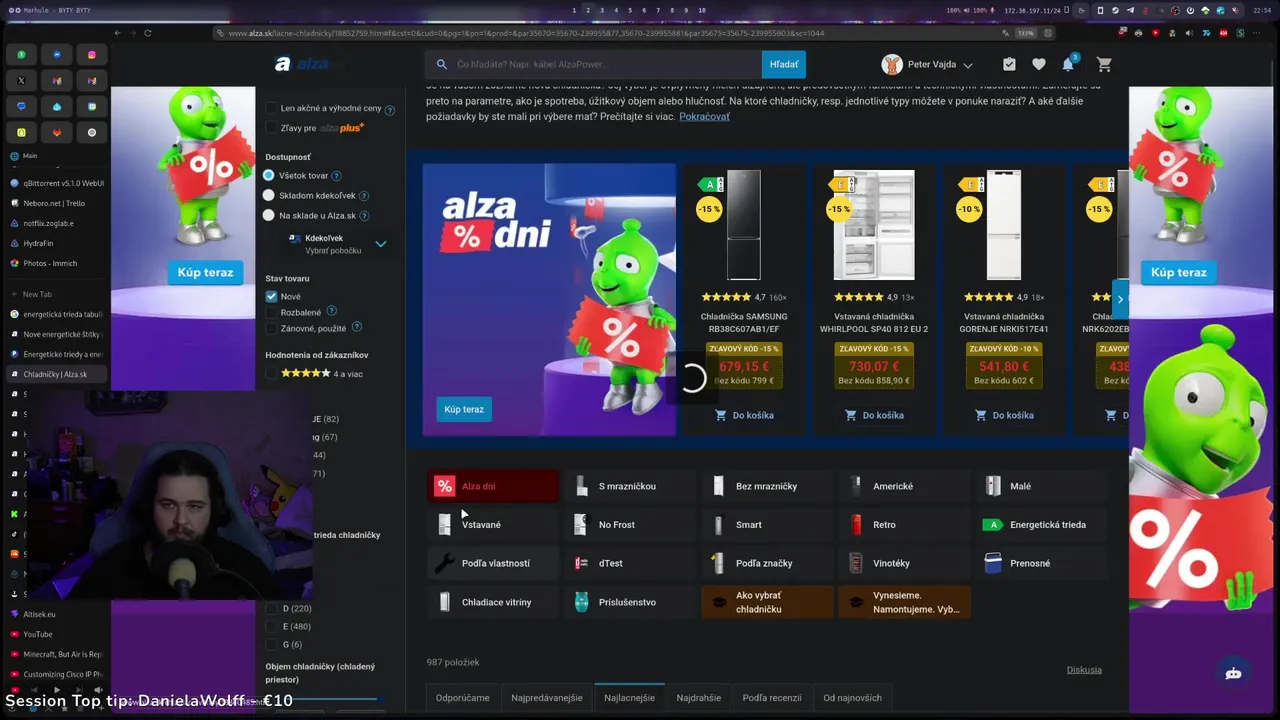
Task: Open New Tab in browser sidebar
Action: point(57,294)
